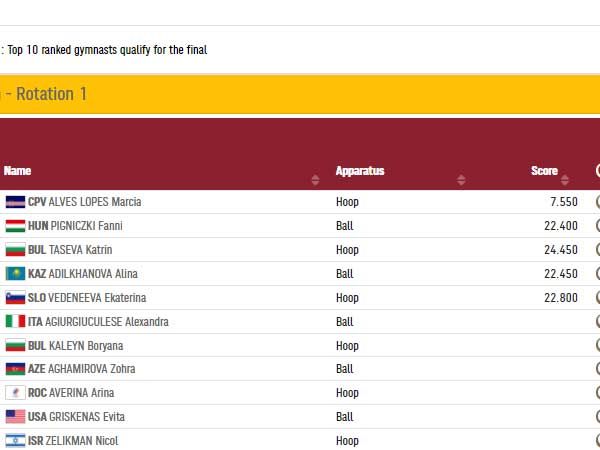Click the Cape Verde flag beside ALVES LOPES
This screenshot has width=600, height=450.
pyautogui.click(x=15, y=202)
